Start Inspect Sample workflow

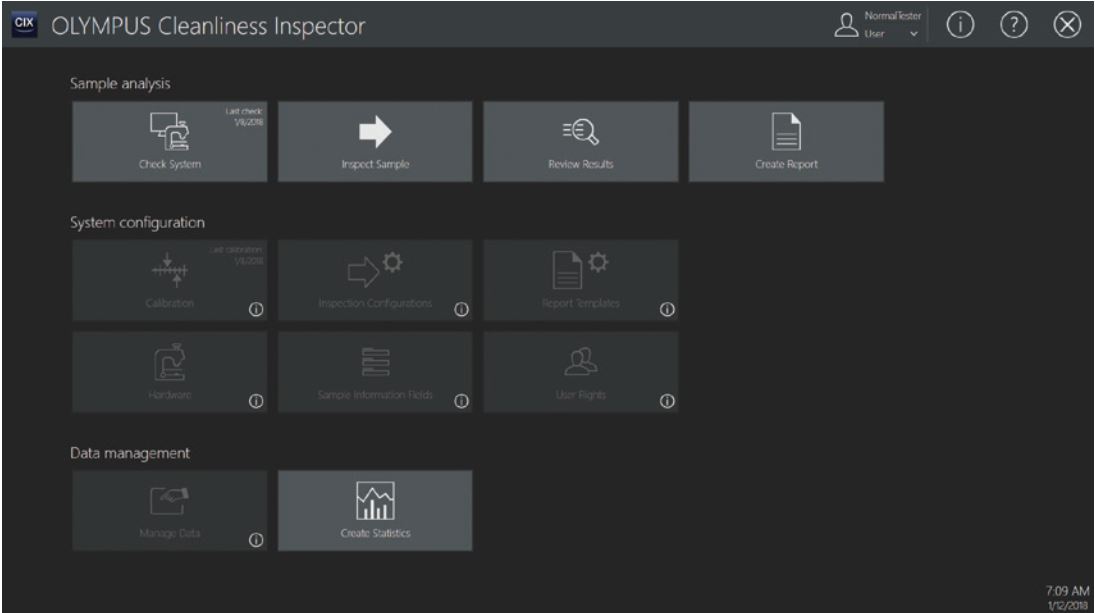tap(375, 142)
